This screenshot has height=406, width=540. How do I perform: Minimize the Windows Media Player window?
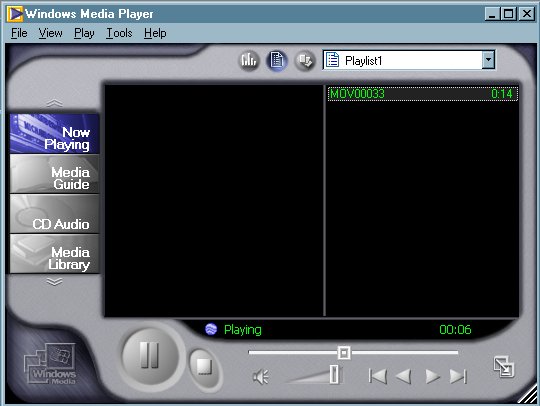pos(492,14)
